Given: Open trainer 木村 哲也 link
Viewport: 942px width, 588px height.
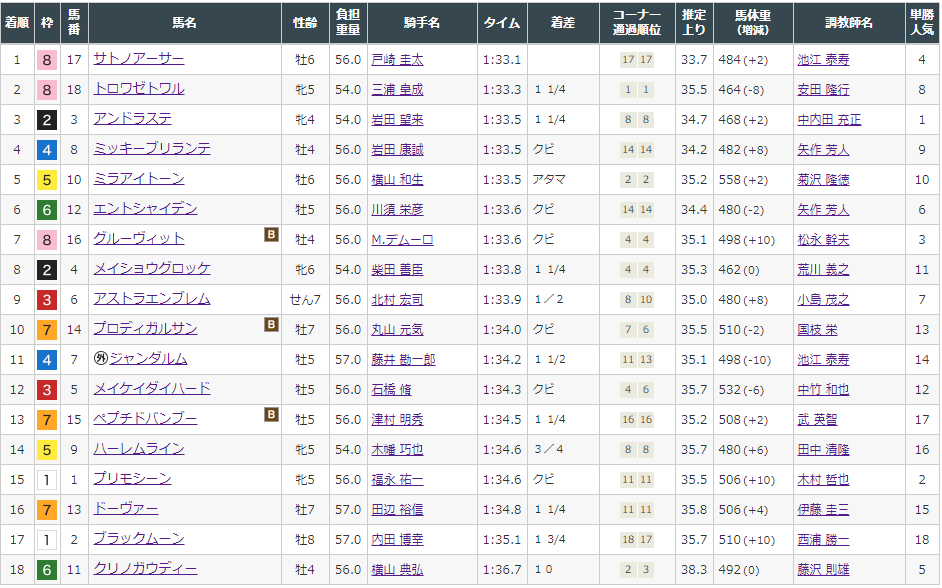Looking at the screenshot, I should pyautogui.click(x=823, y=479).
